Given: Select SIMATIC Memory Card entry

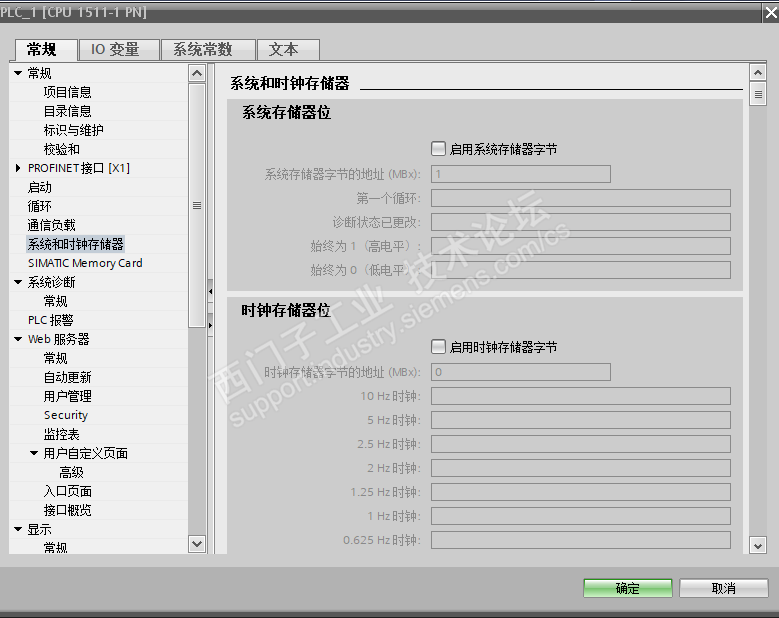Looking at the screenshot, I should click(x=85, y=263).
